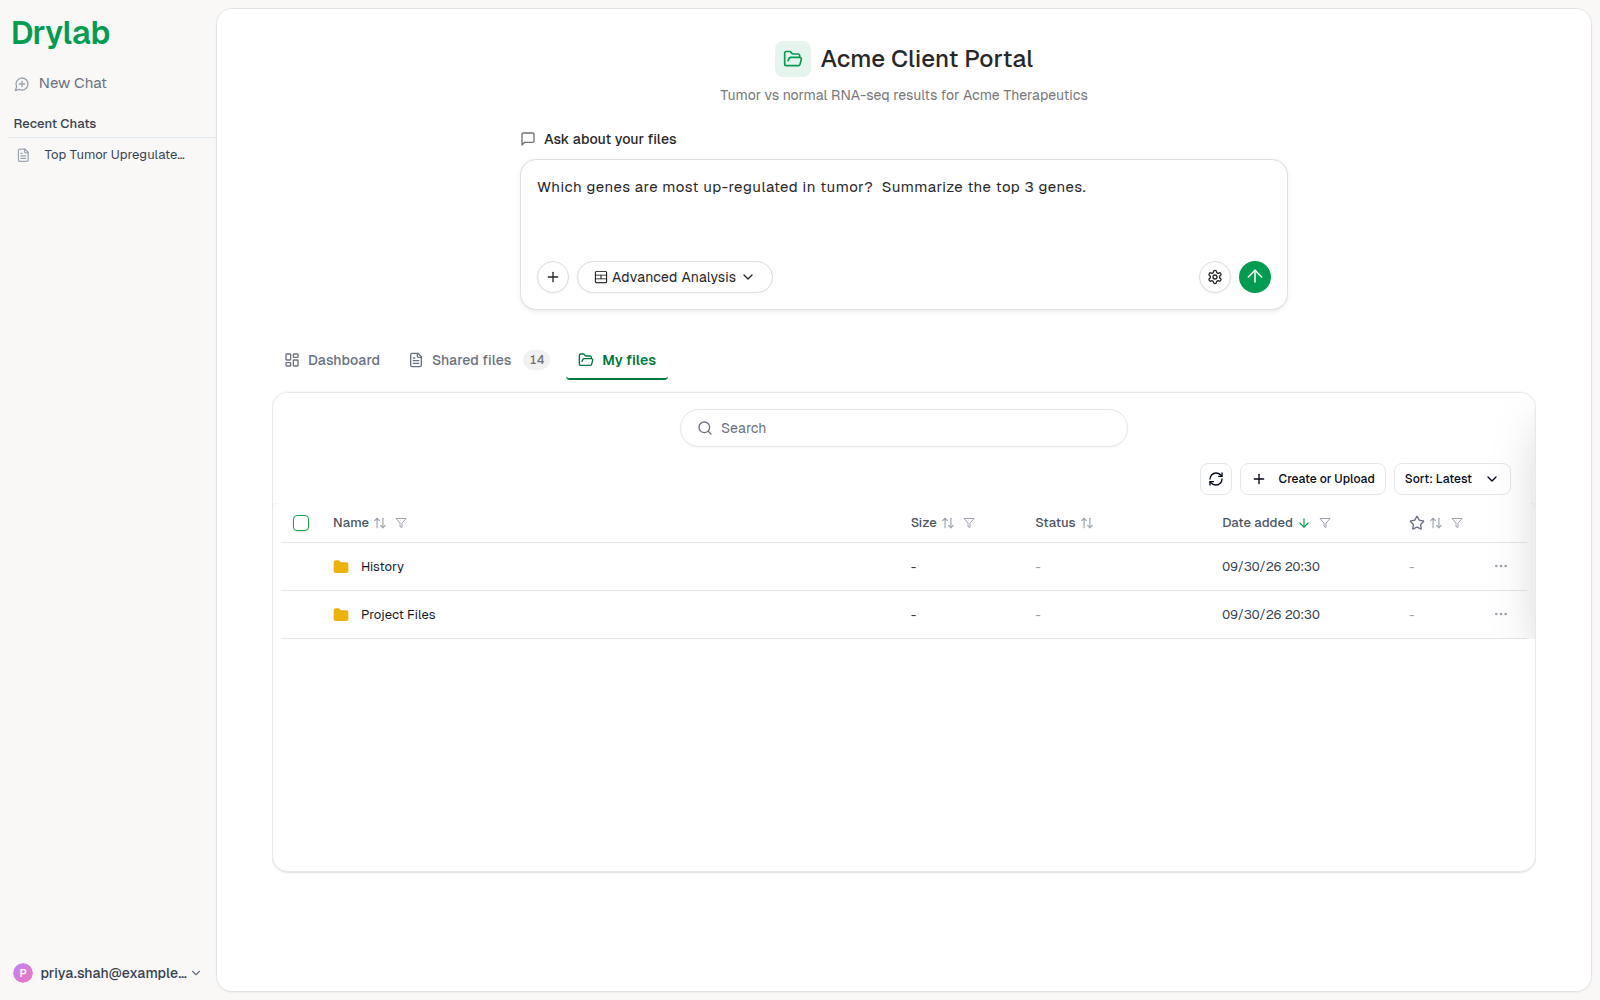Click the Name column filter icon
The height and width of the screenshot is (1000, 1600).
[x=401, y=523]
